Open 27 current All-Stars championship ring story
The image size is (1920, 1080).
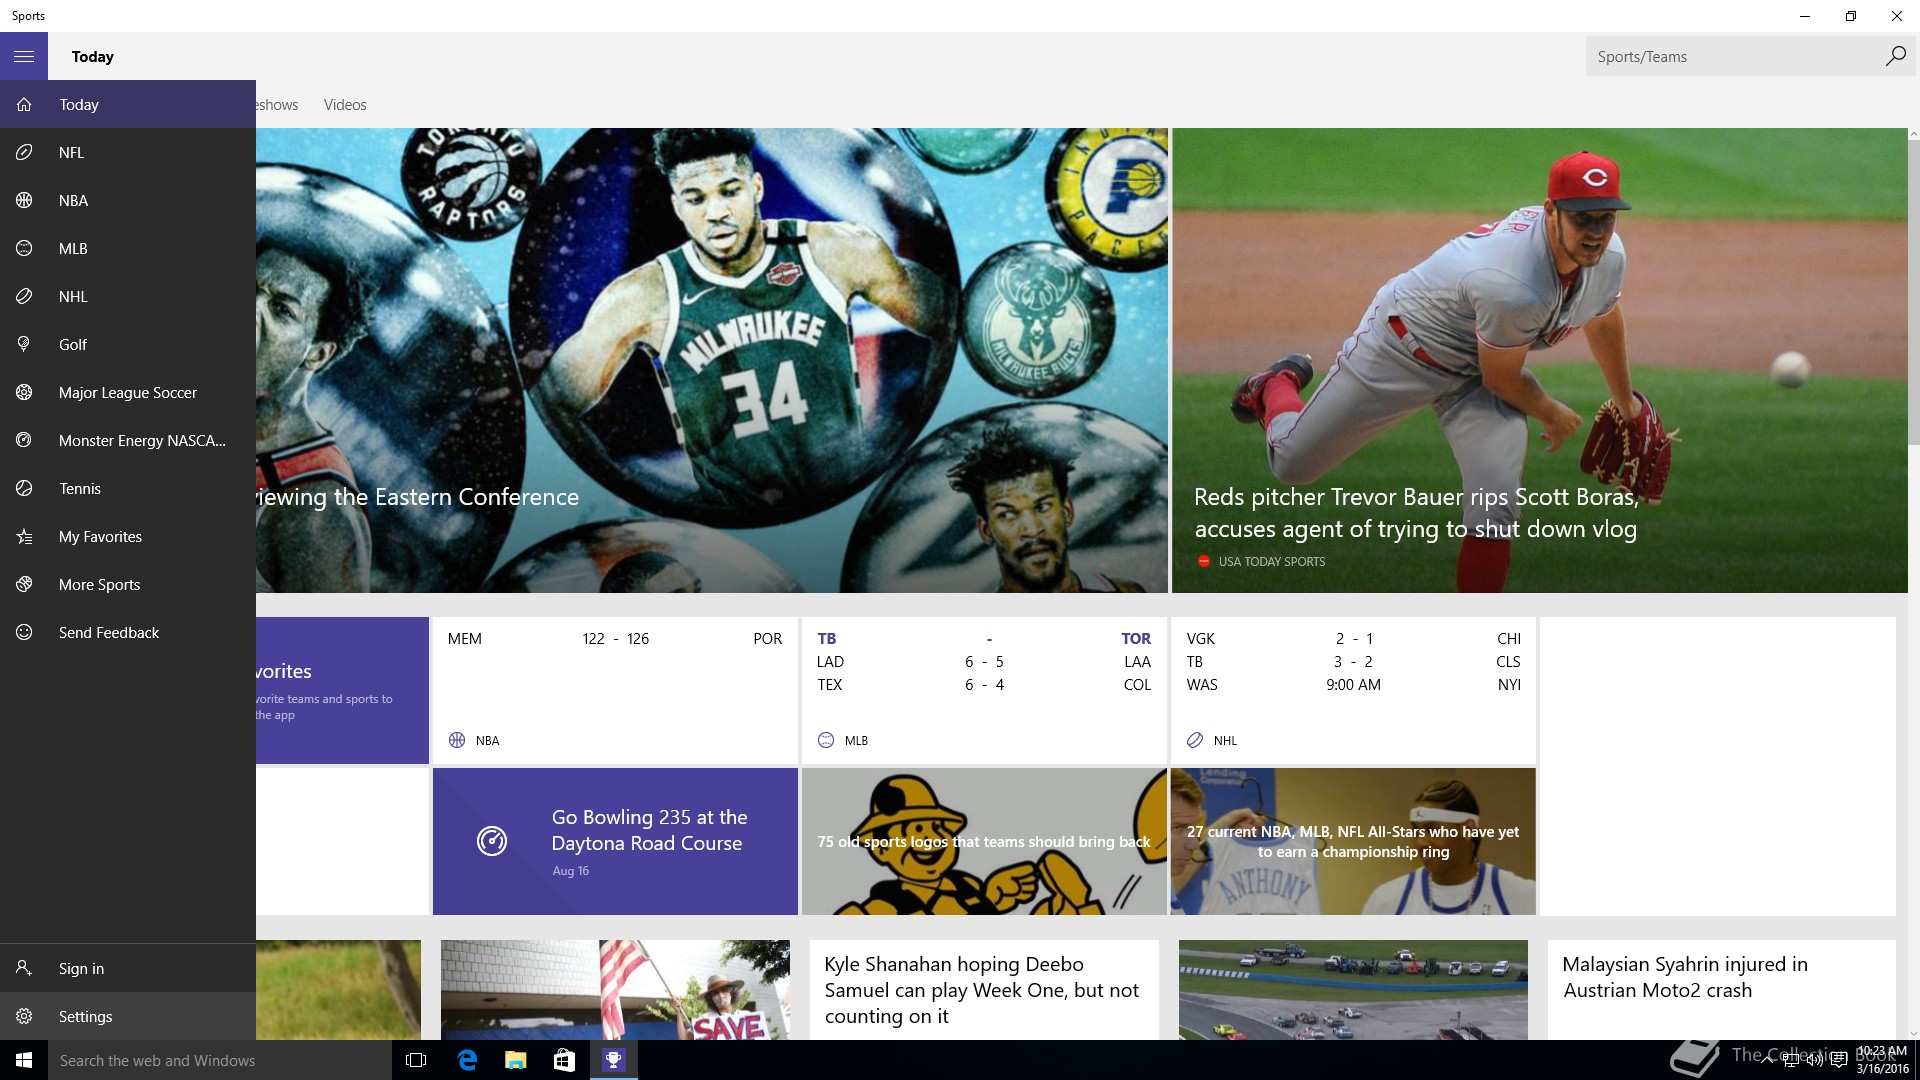pos(1353,842)
